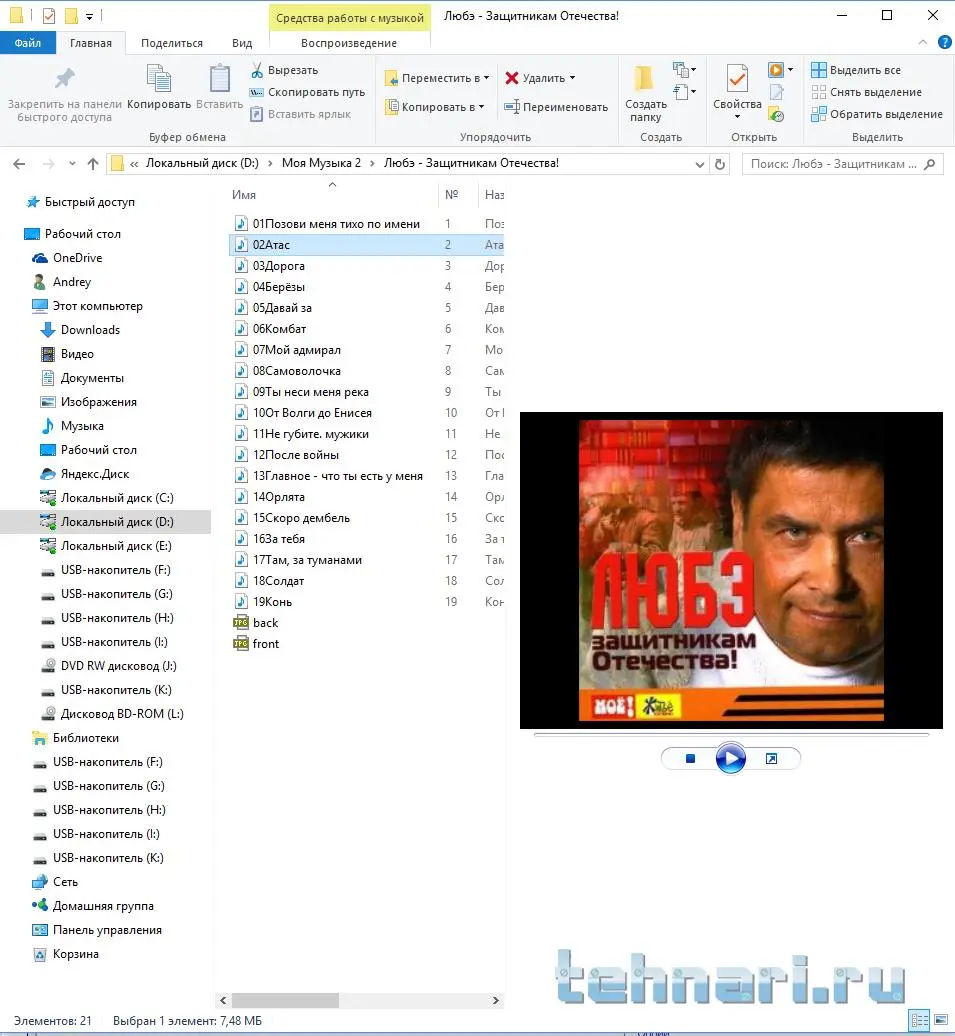955x1036 pixels.
Task: Select the file 06Комбат
Action: [x=279, y=329]
